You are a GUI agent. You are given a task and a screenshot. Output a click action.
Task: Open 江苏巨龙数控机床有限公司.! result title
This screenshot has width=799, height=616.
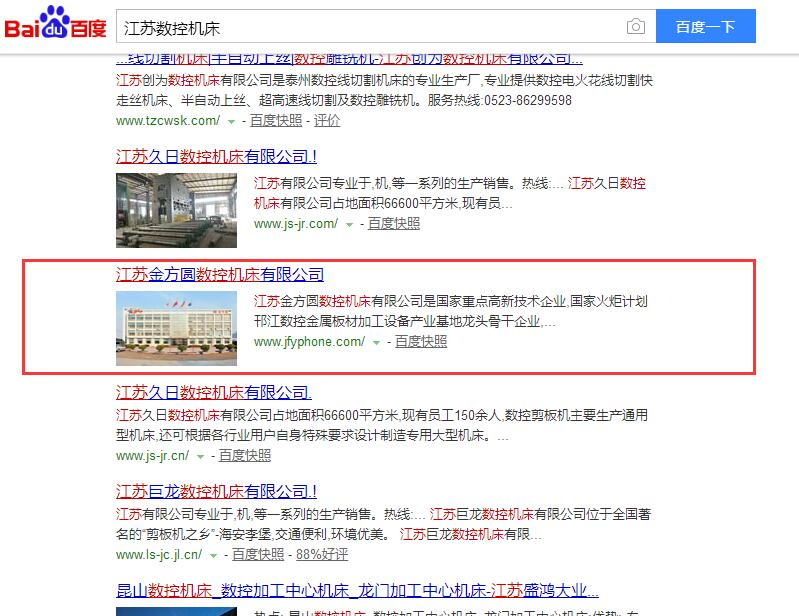216,491
